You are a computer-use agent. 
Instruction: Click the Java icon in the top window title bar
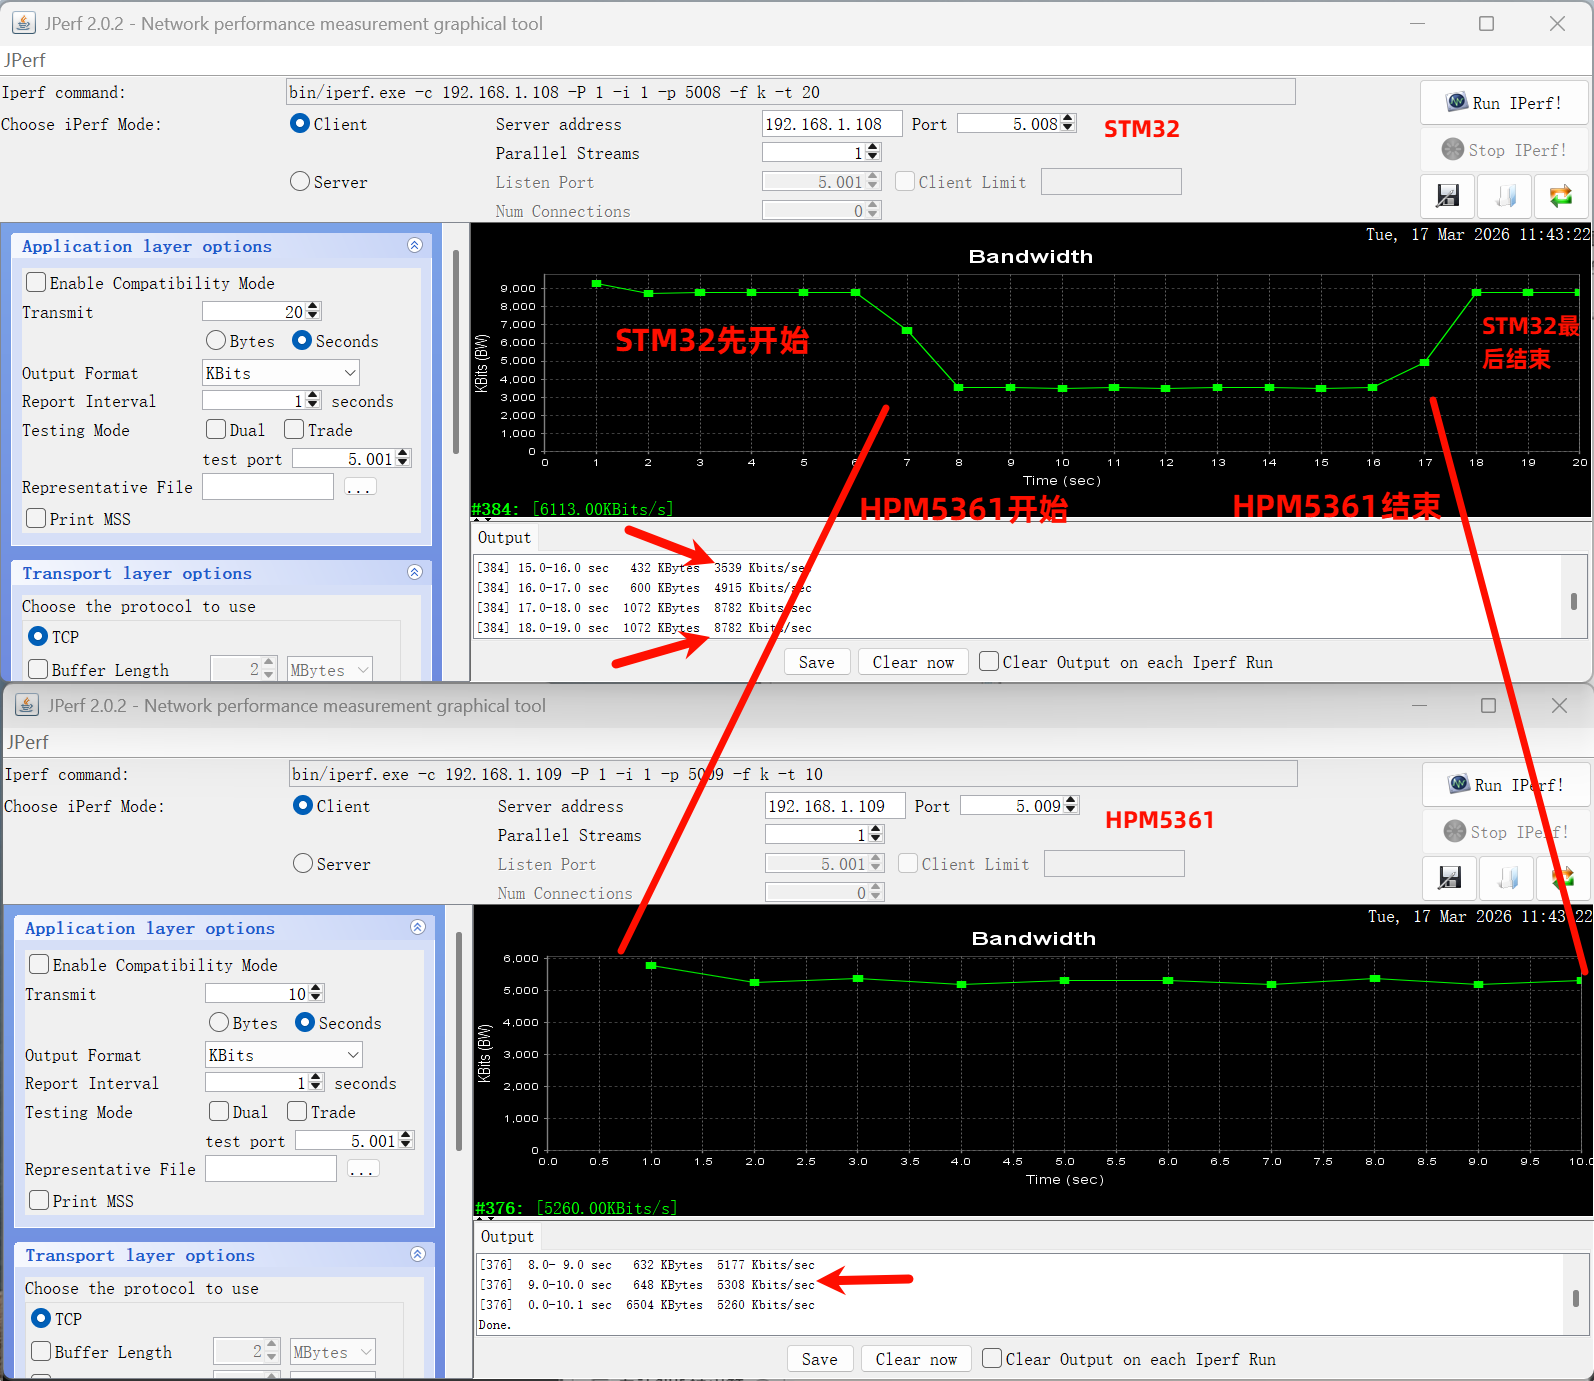pyautogui.click(x=24, y=23)
